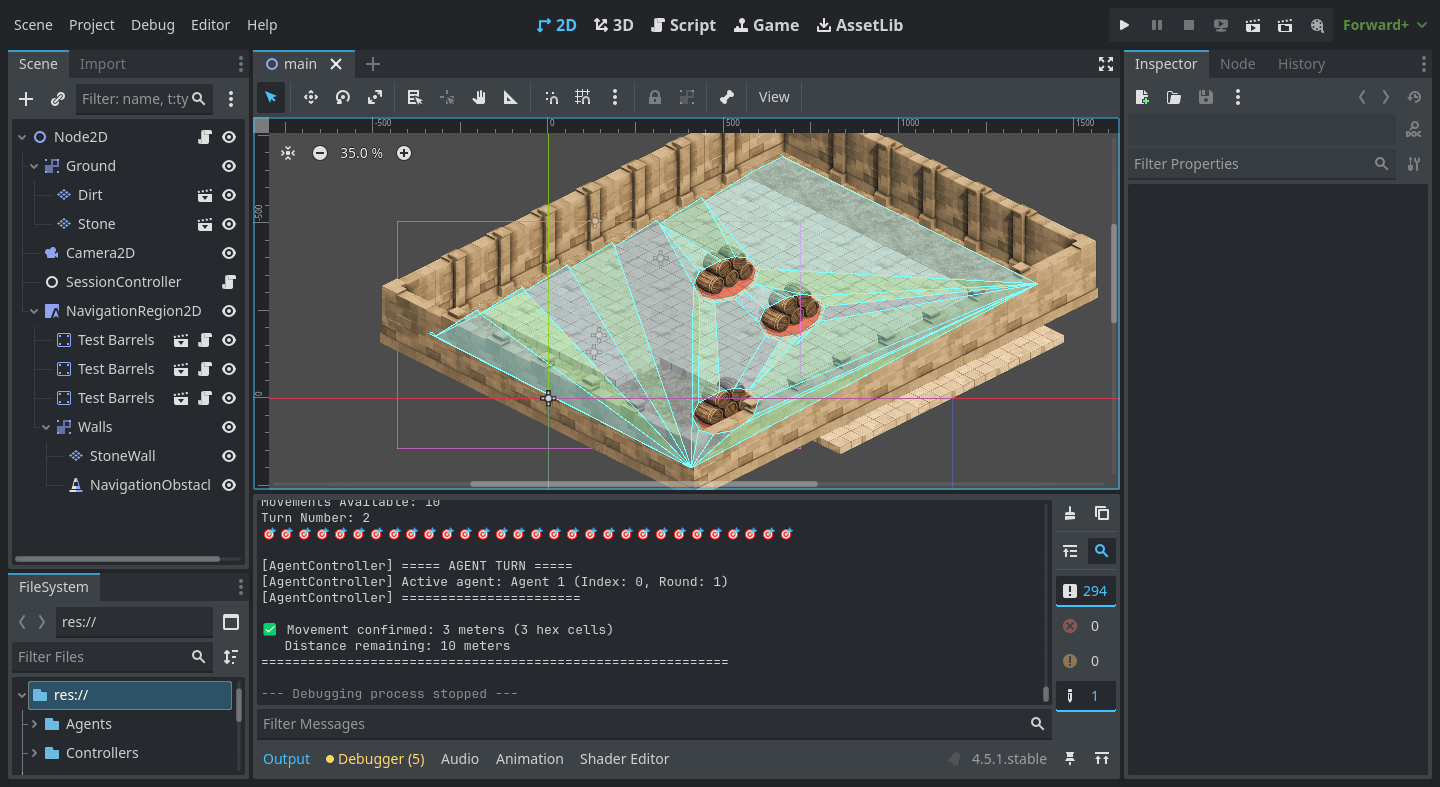Open the View menu in the viewport

tap(773, 97)
